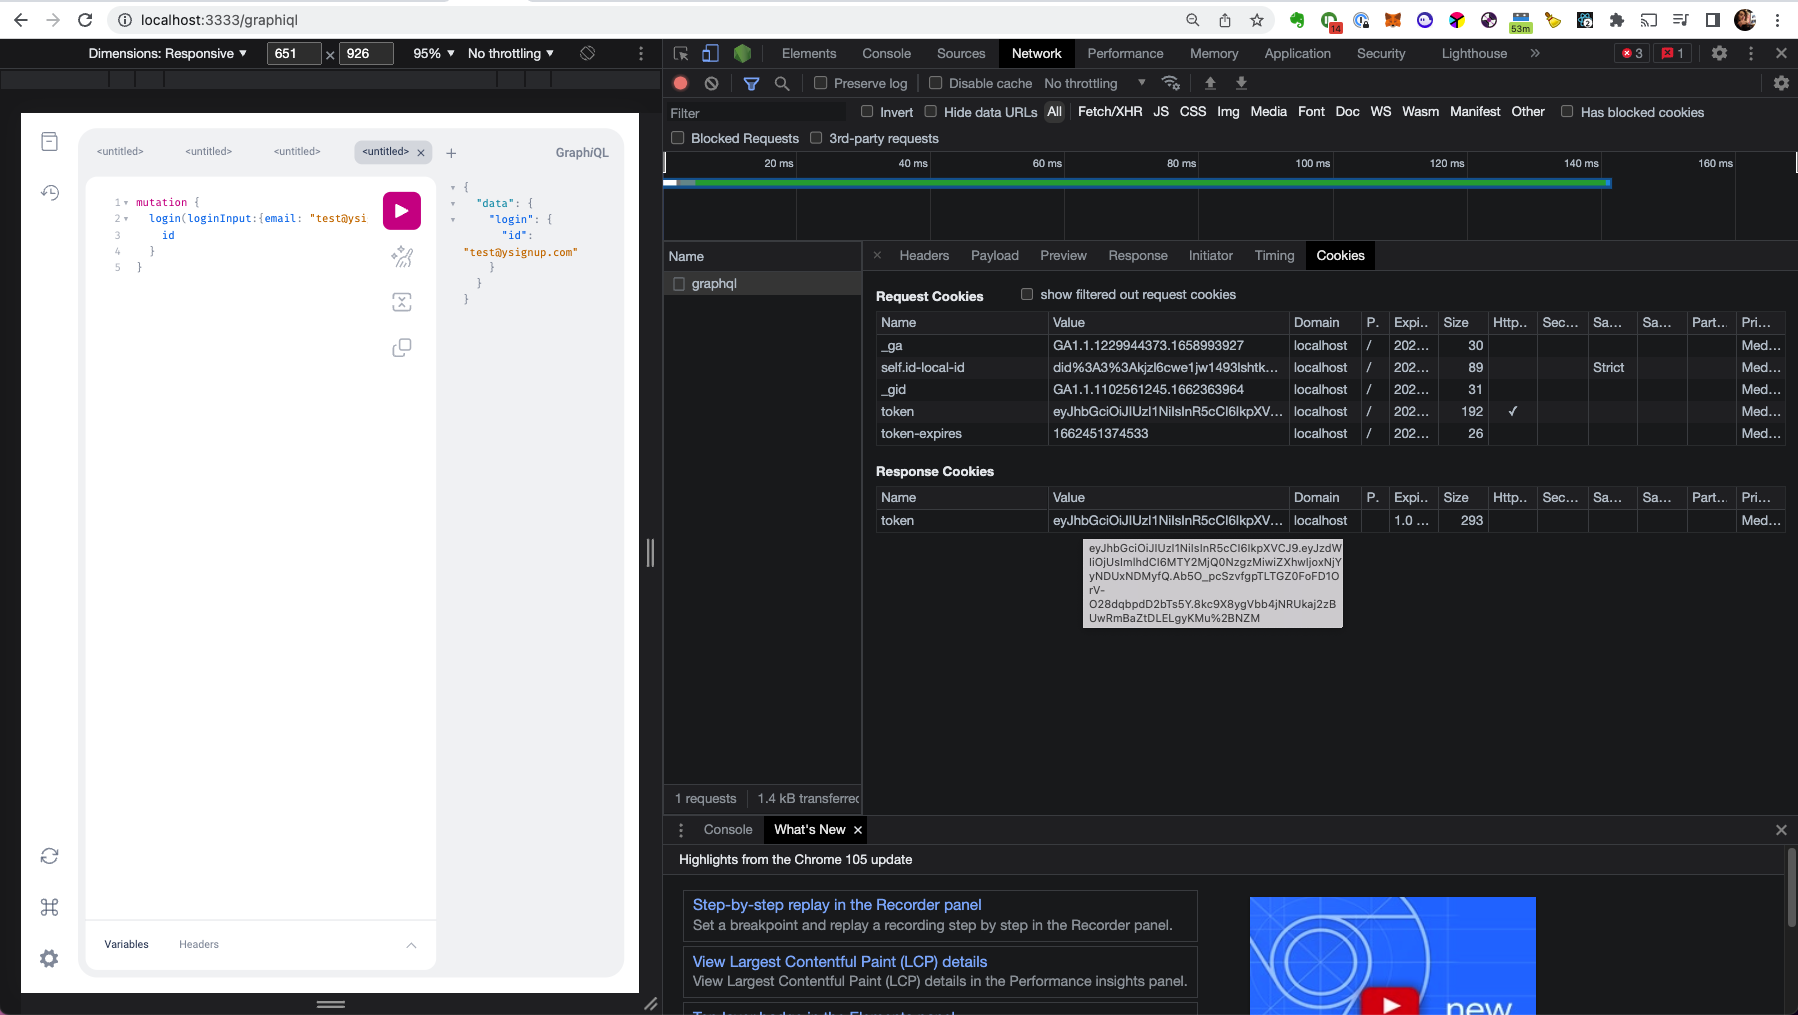This screenshot has height=1015, width=1798.
Task: Copy query using the copy icon
Action: (401, 348)
